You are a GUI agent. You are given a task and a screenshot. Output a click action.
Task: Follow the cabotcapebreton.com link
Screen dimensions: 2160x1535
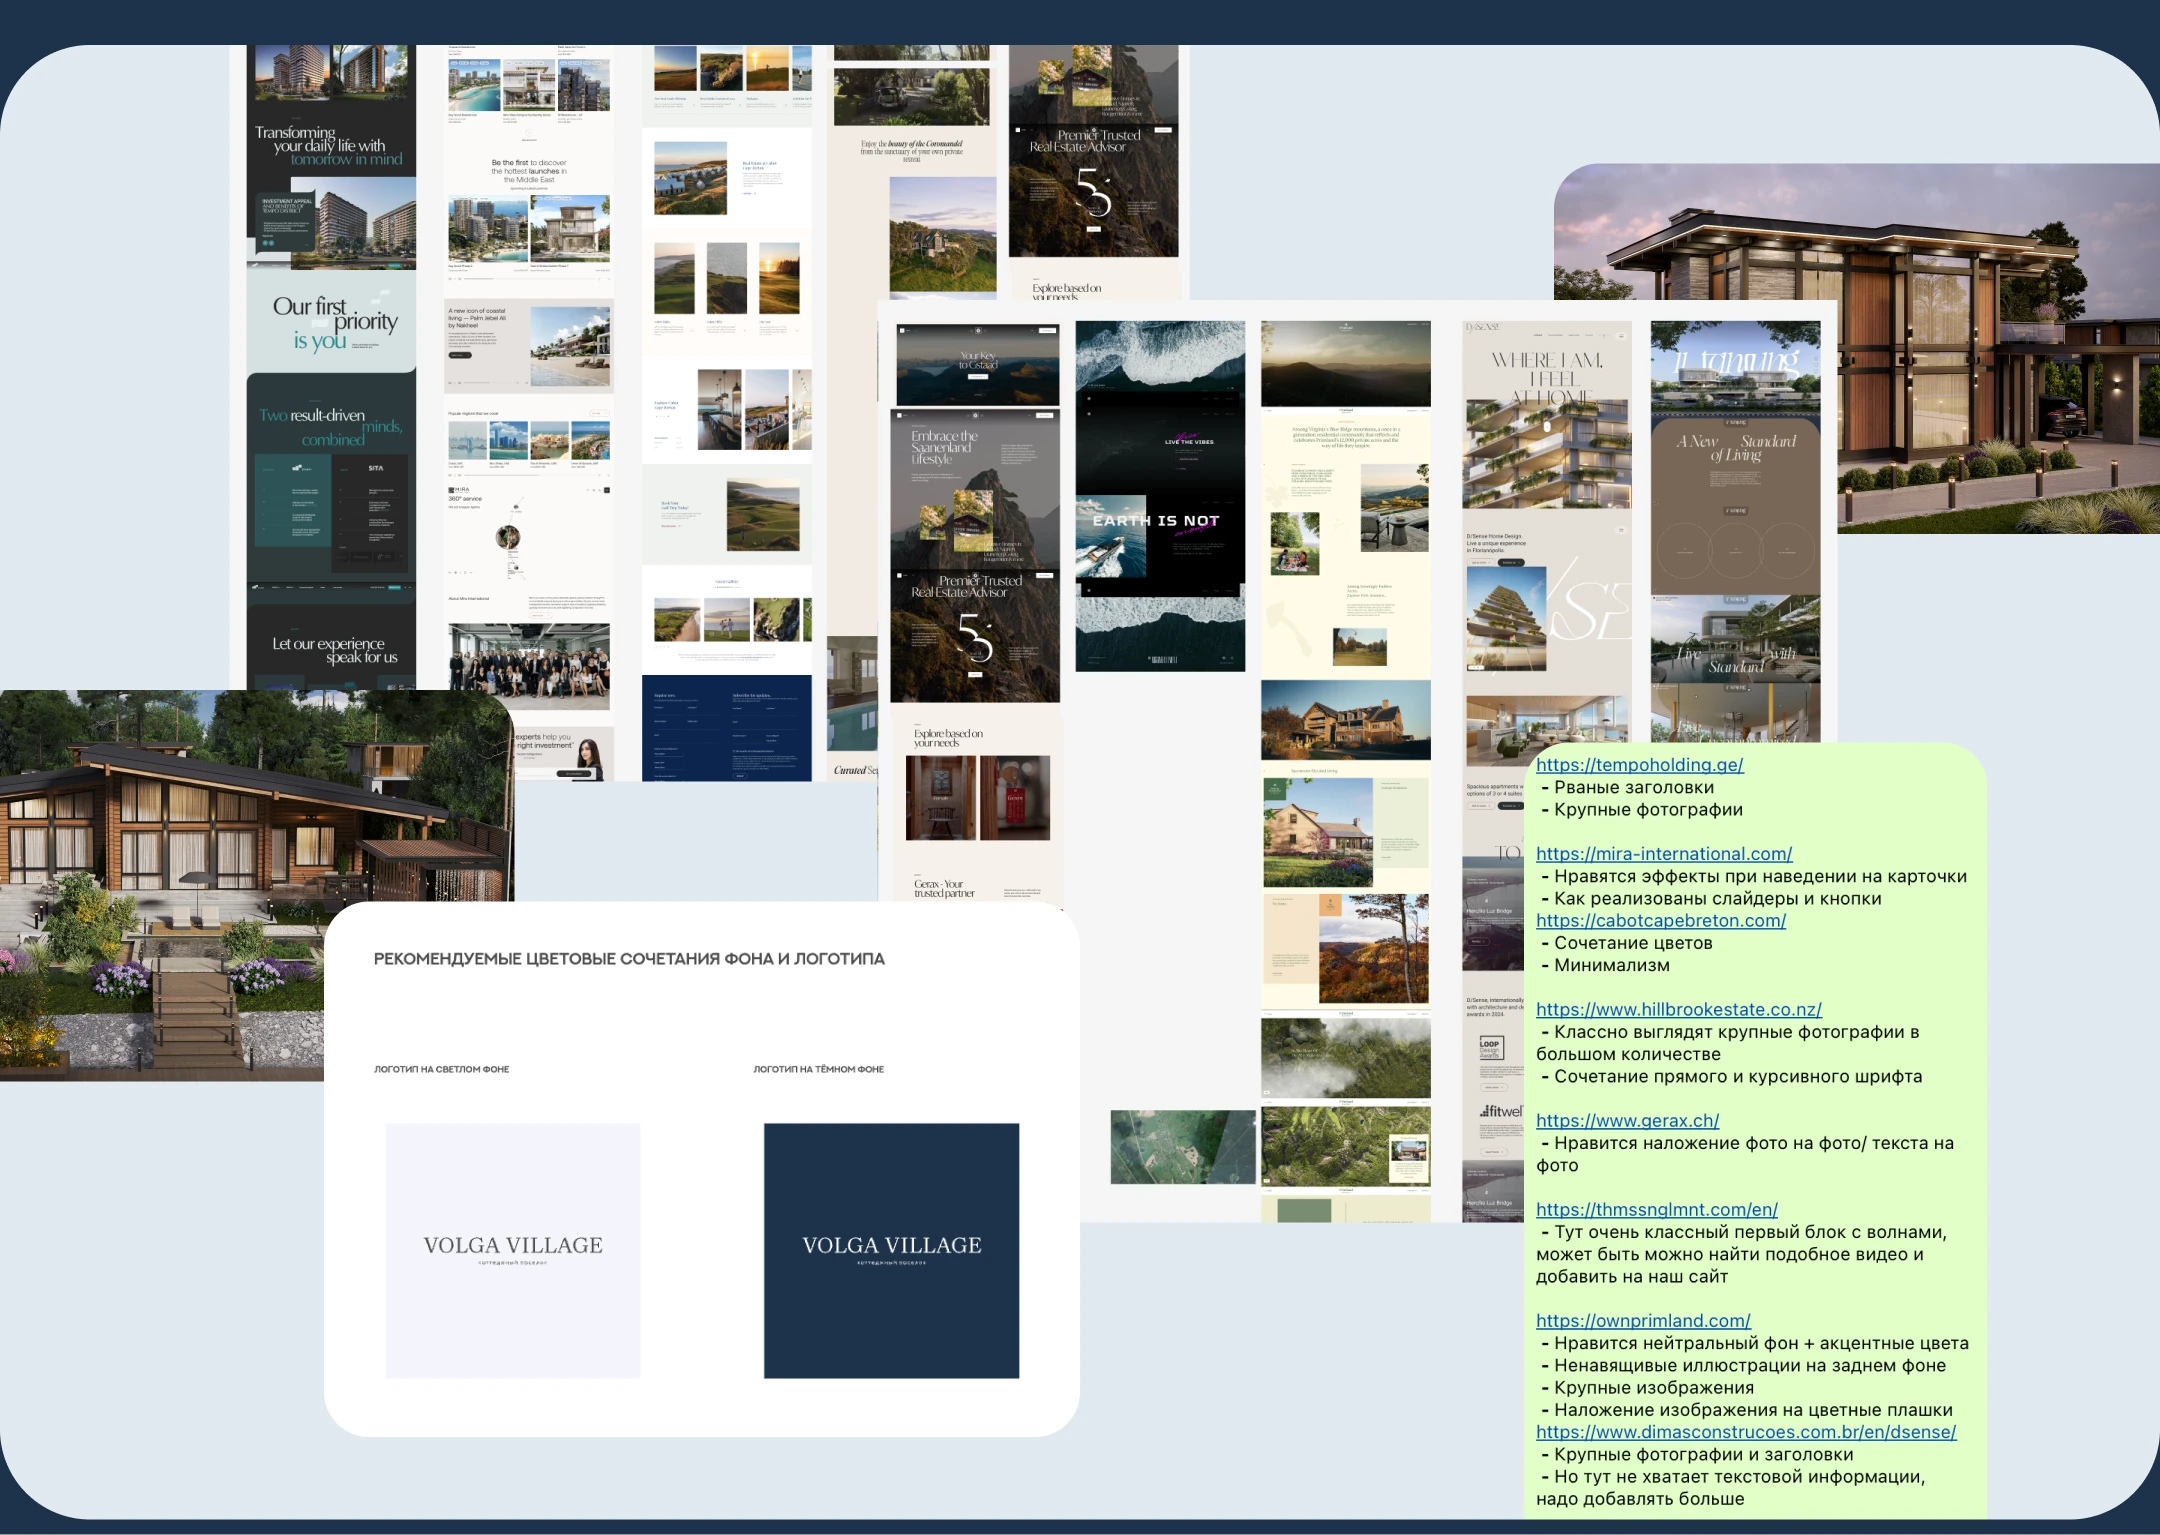(x=1661, y=921)
